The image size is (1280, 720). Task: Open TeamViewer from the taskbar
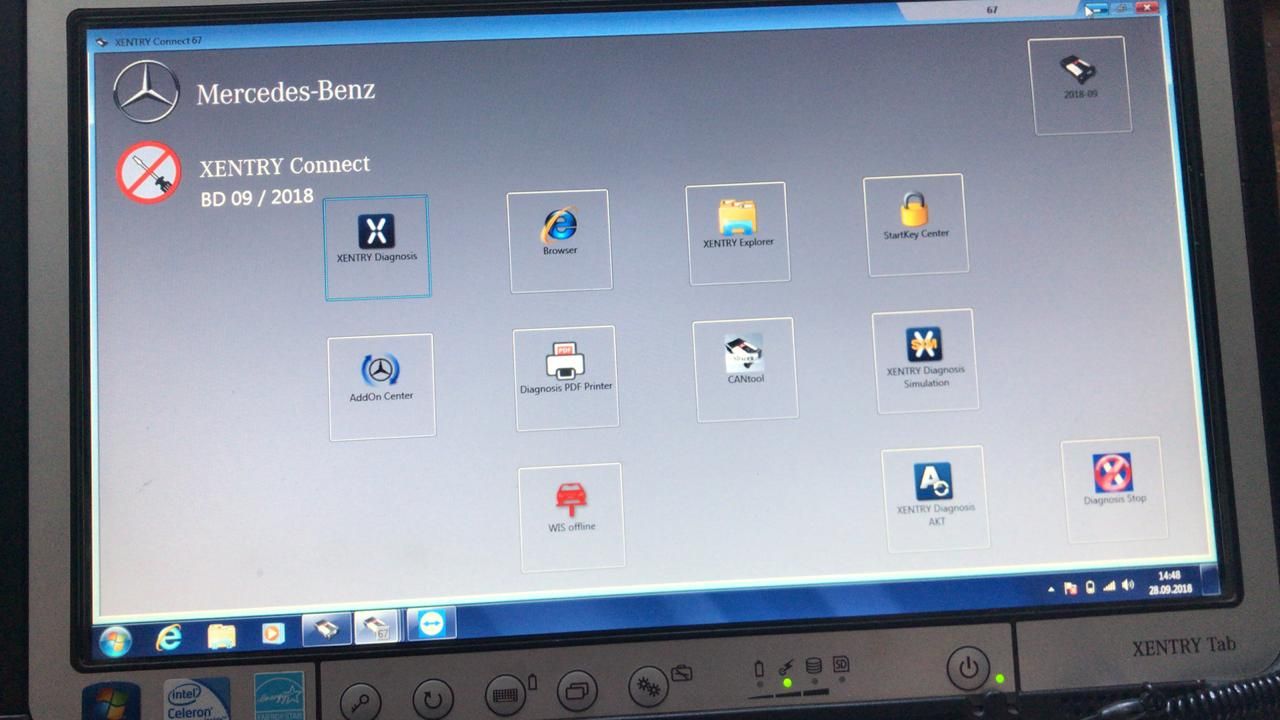pyautogui.click(x=431, y=623)
